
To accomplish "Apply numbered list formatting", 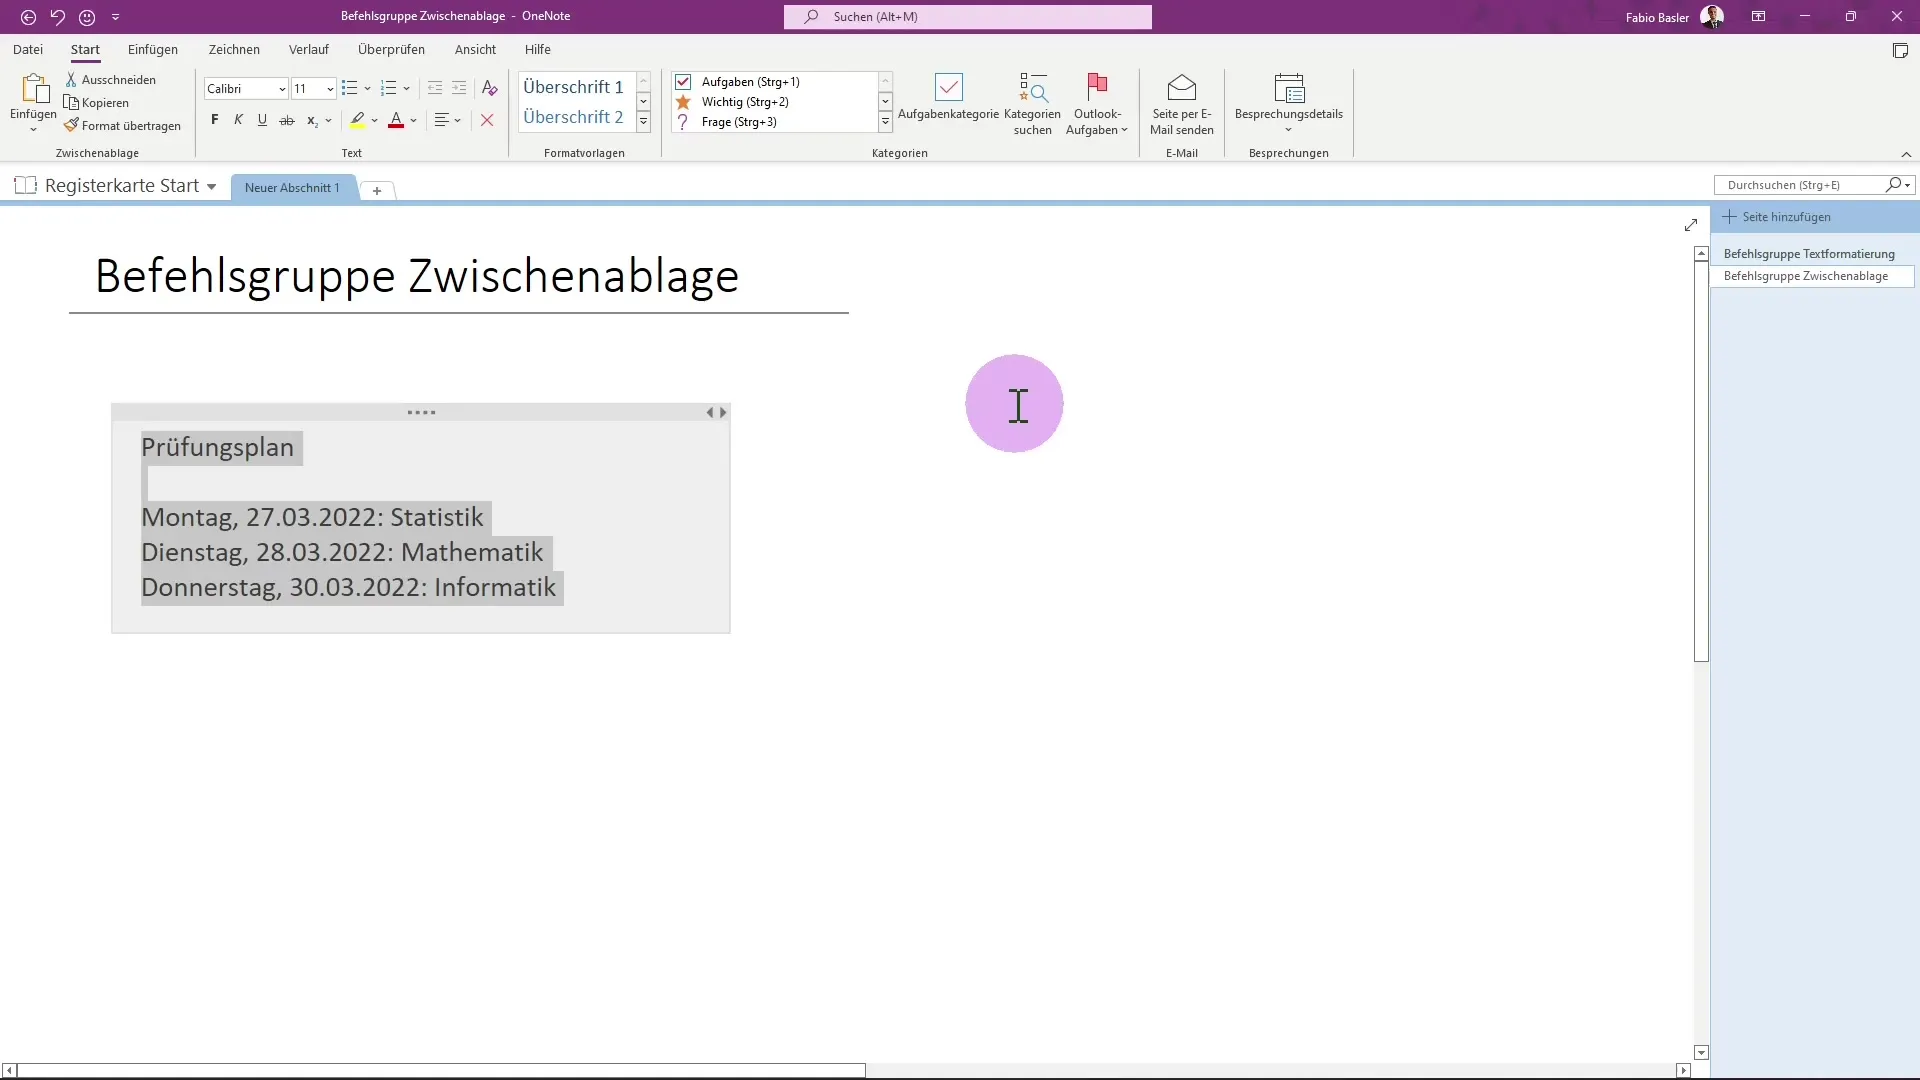I will [389, 88].
